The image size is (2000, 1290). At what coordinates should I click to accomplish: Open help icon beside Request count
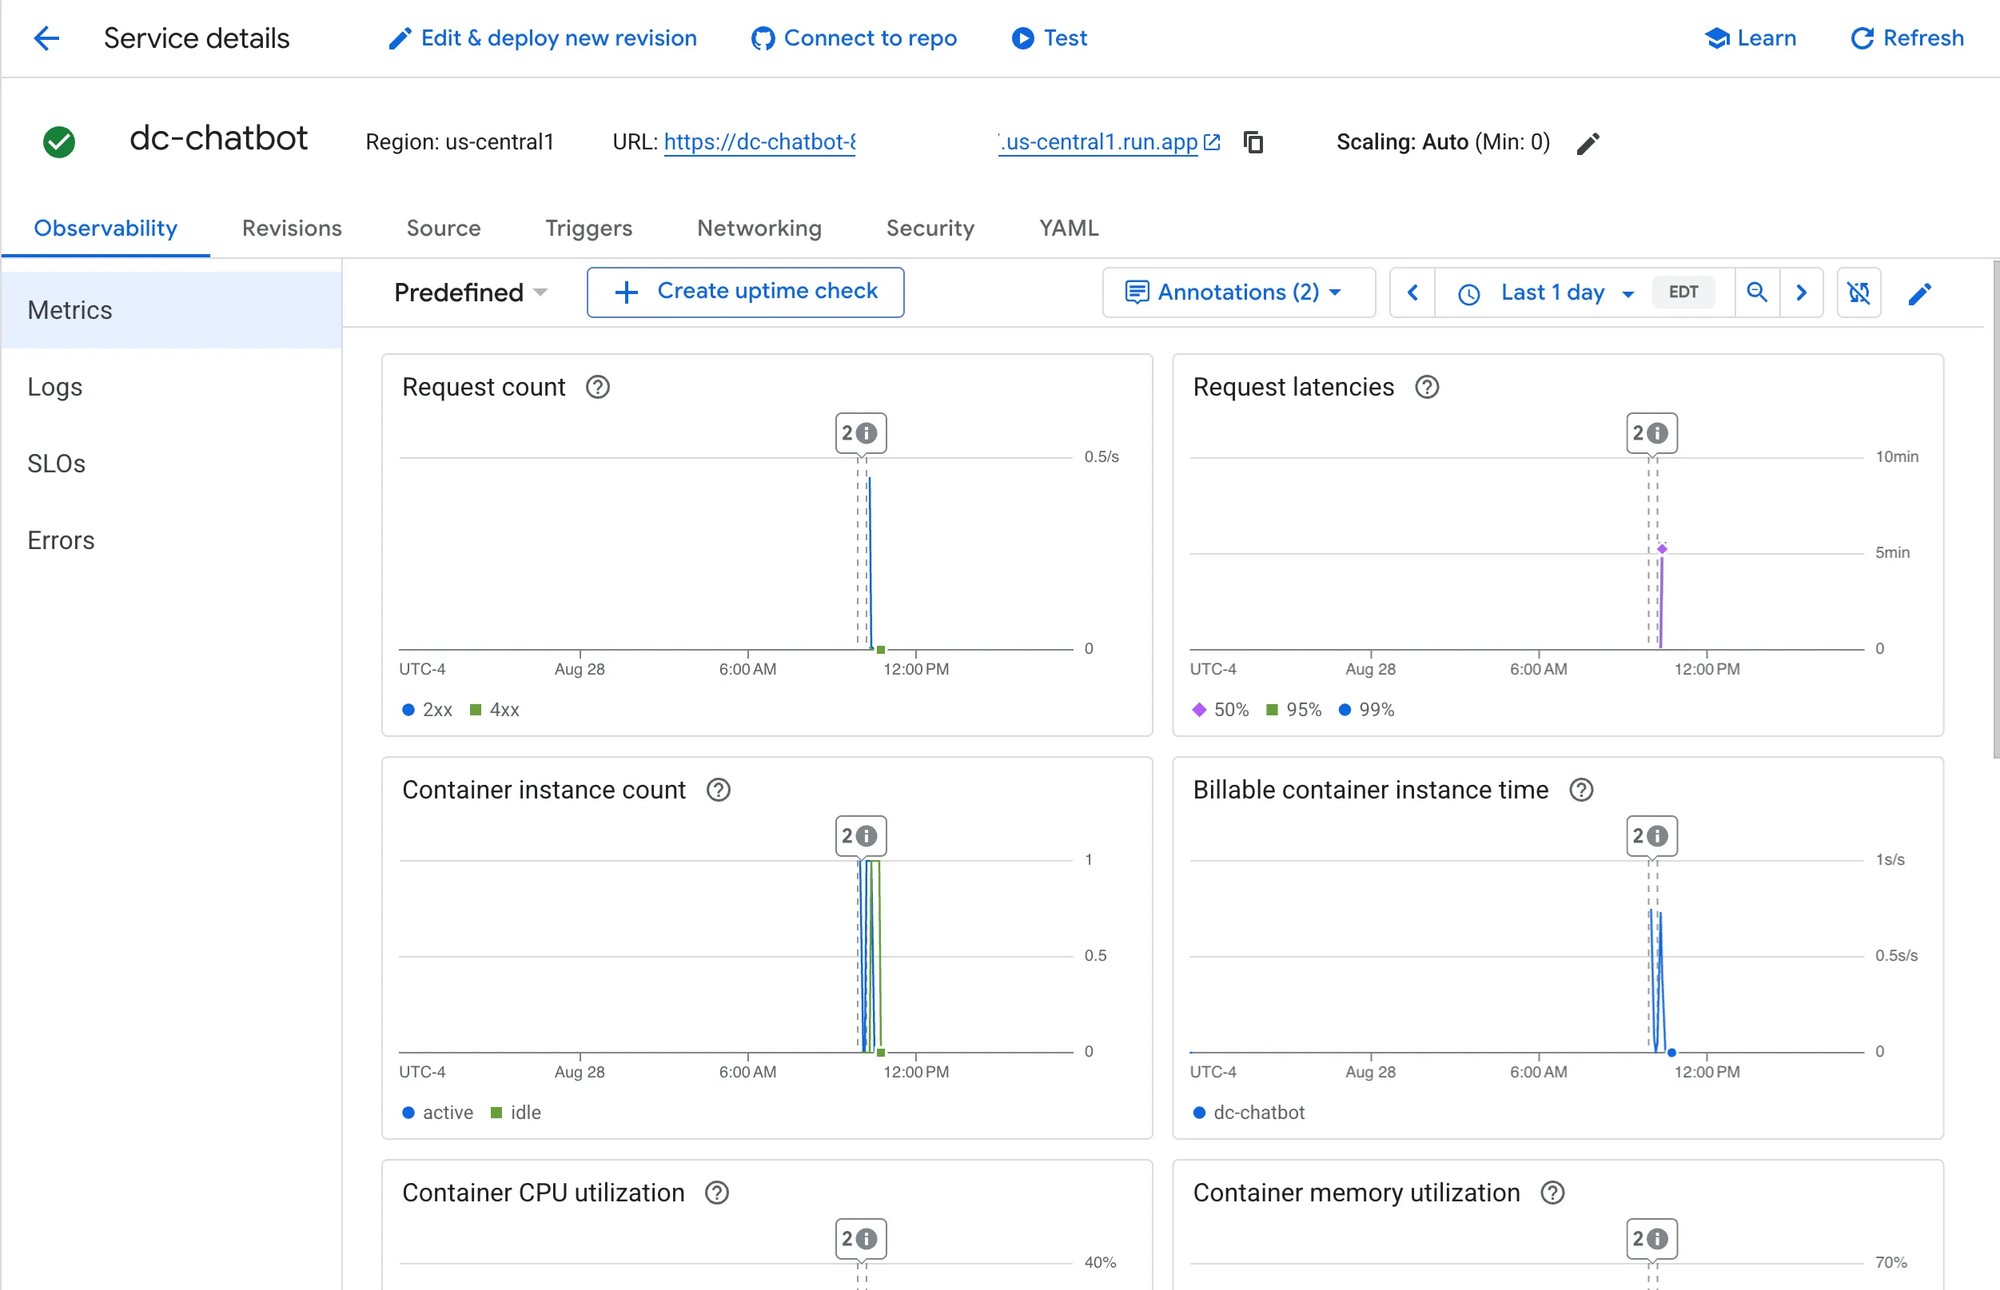pyautogui.click(x=598, y=387)
